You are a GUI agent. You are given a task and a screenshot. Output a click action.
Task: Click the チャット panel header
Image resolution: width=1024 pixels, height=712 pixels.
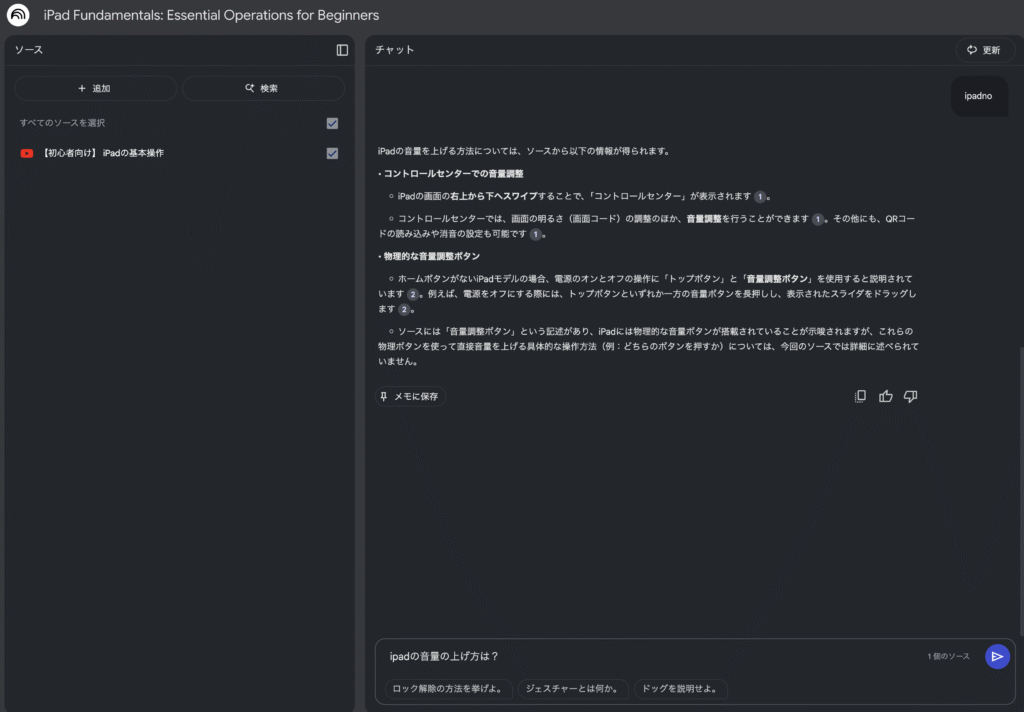click(394, 50)
